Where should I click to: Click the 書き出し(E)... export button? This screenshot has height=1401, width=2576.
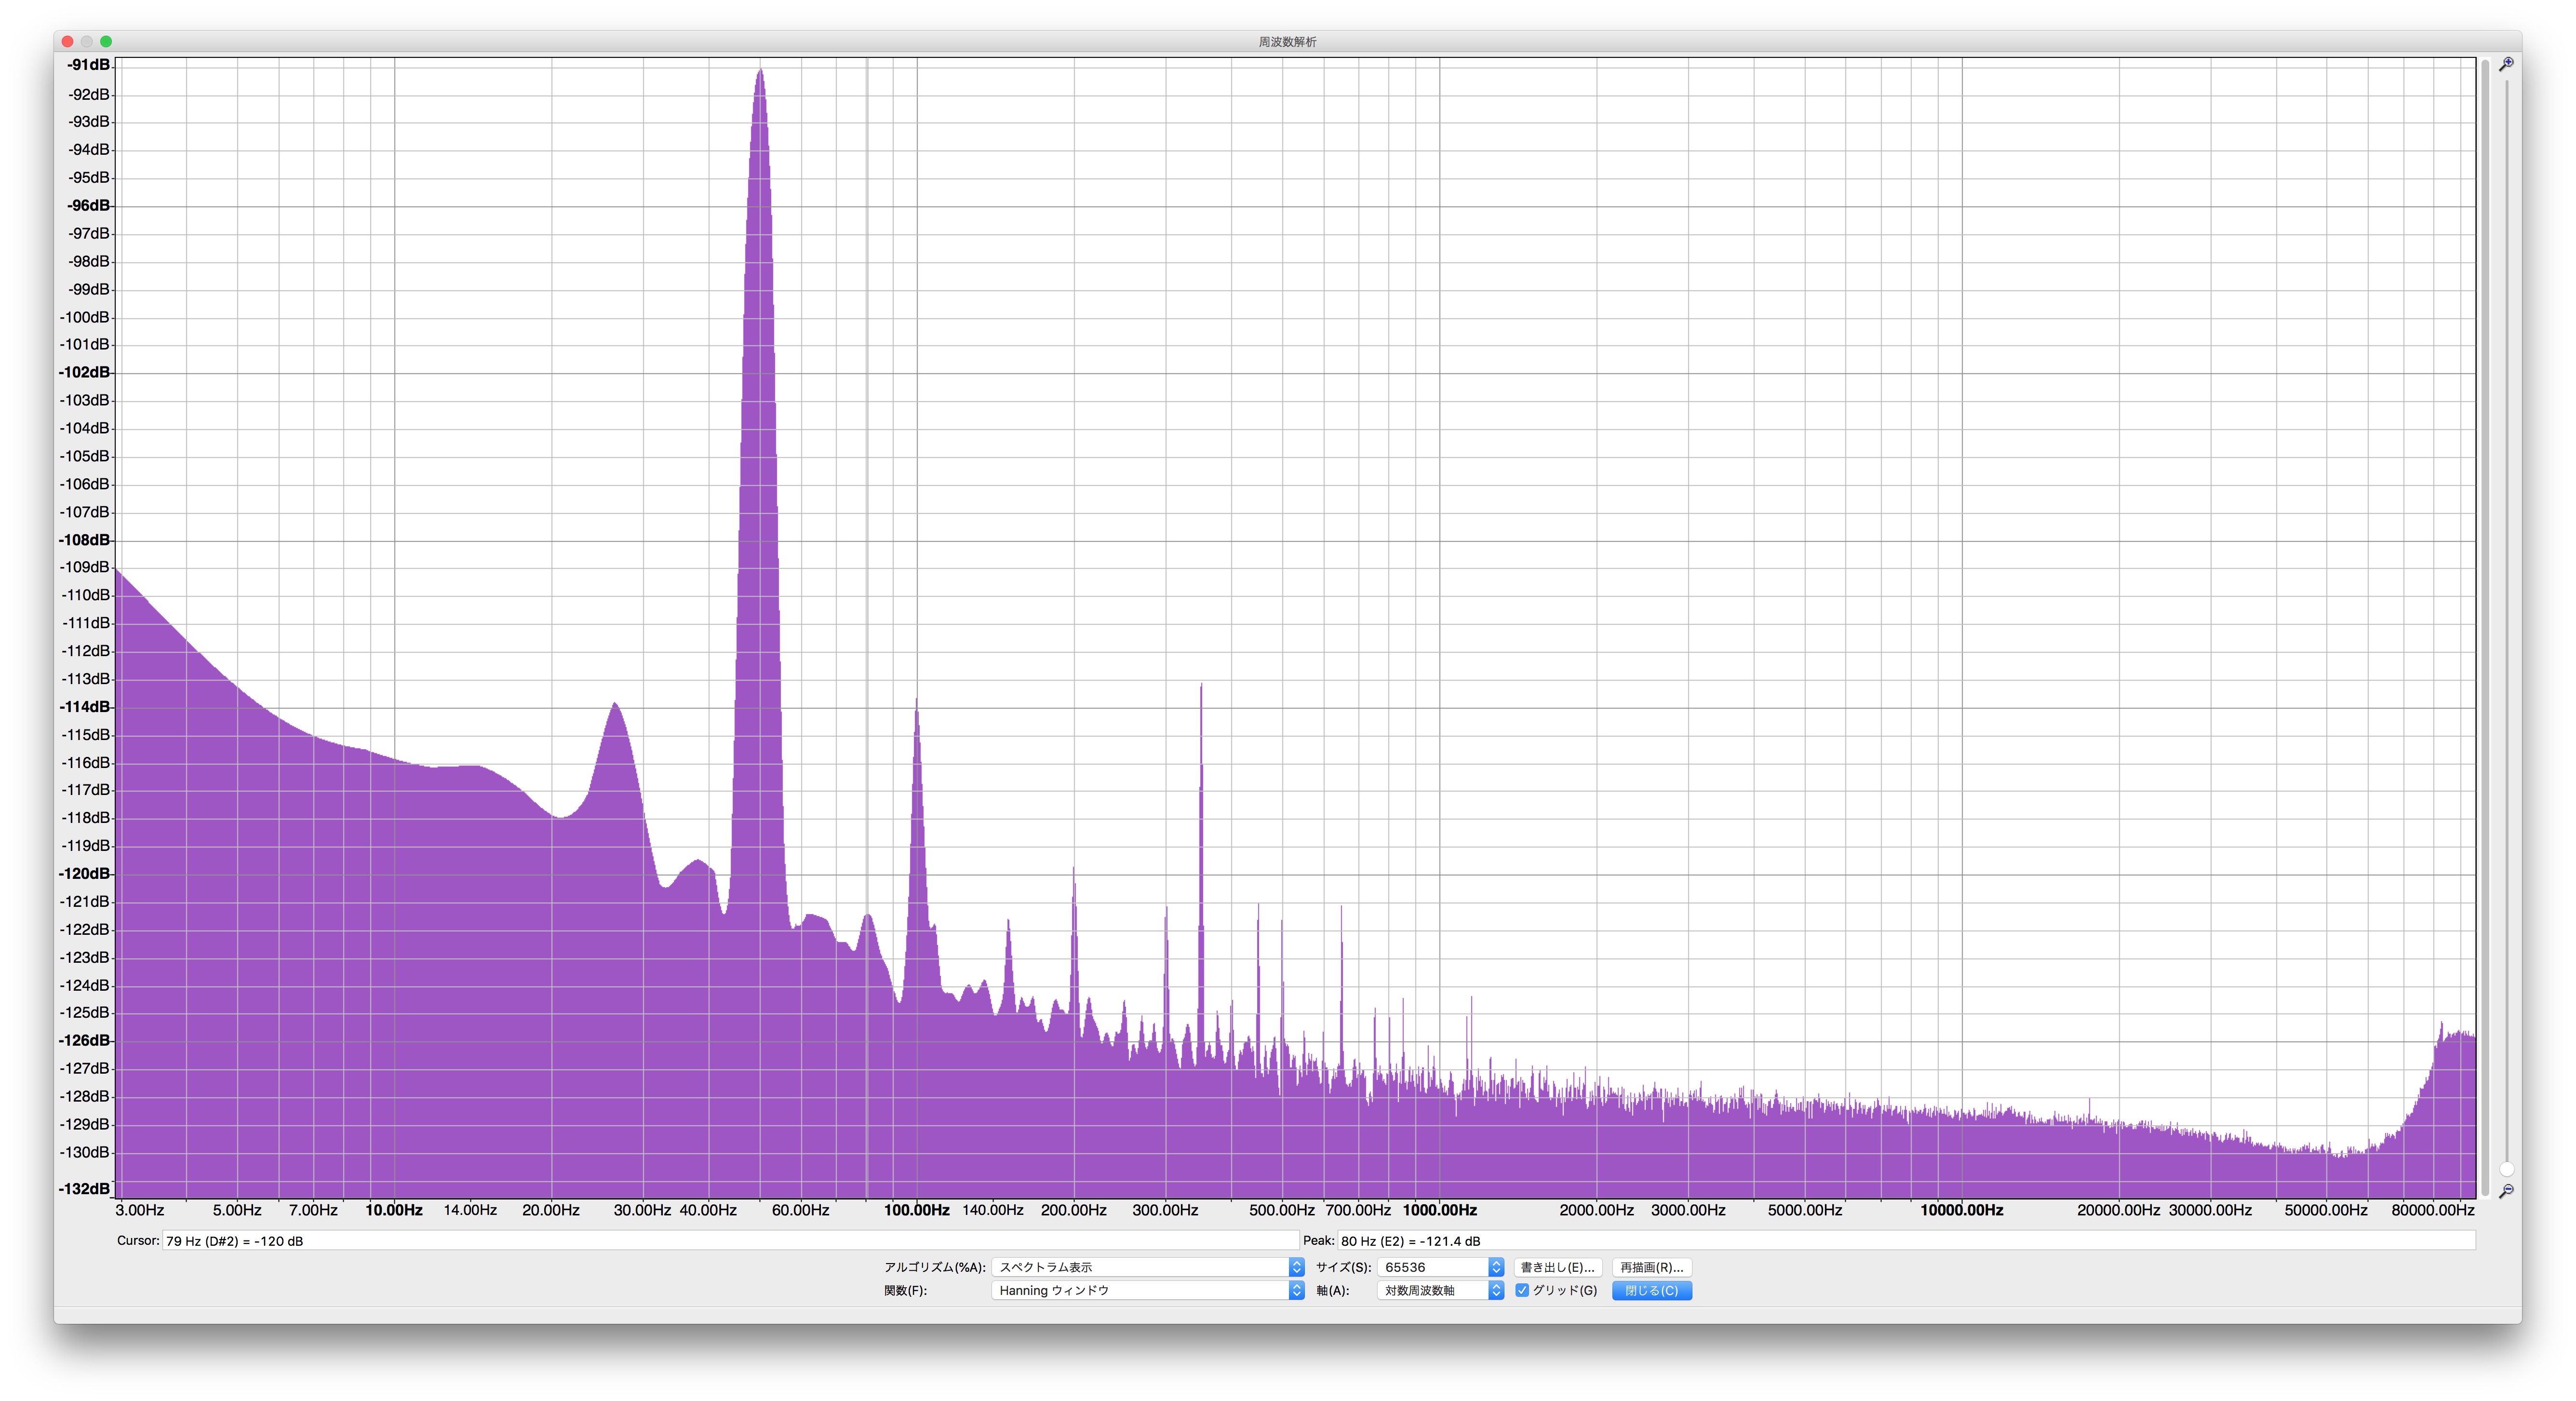1557,1267
